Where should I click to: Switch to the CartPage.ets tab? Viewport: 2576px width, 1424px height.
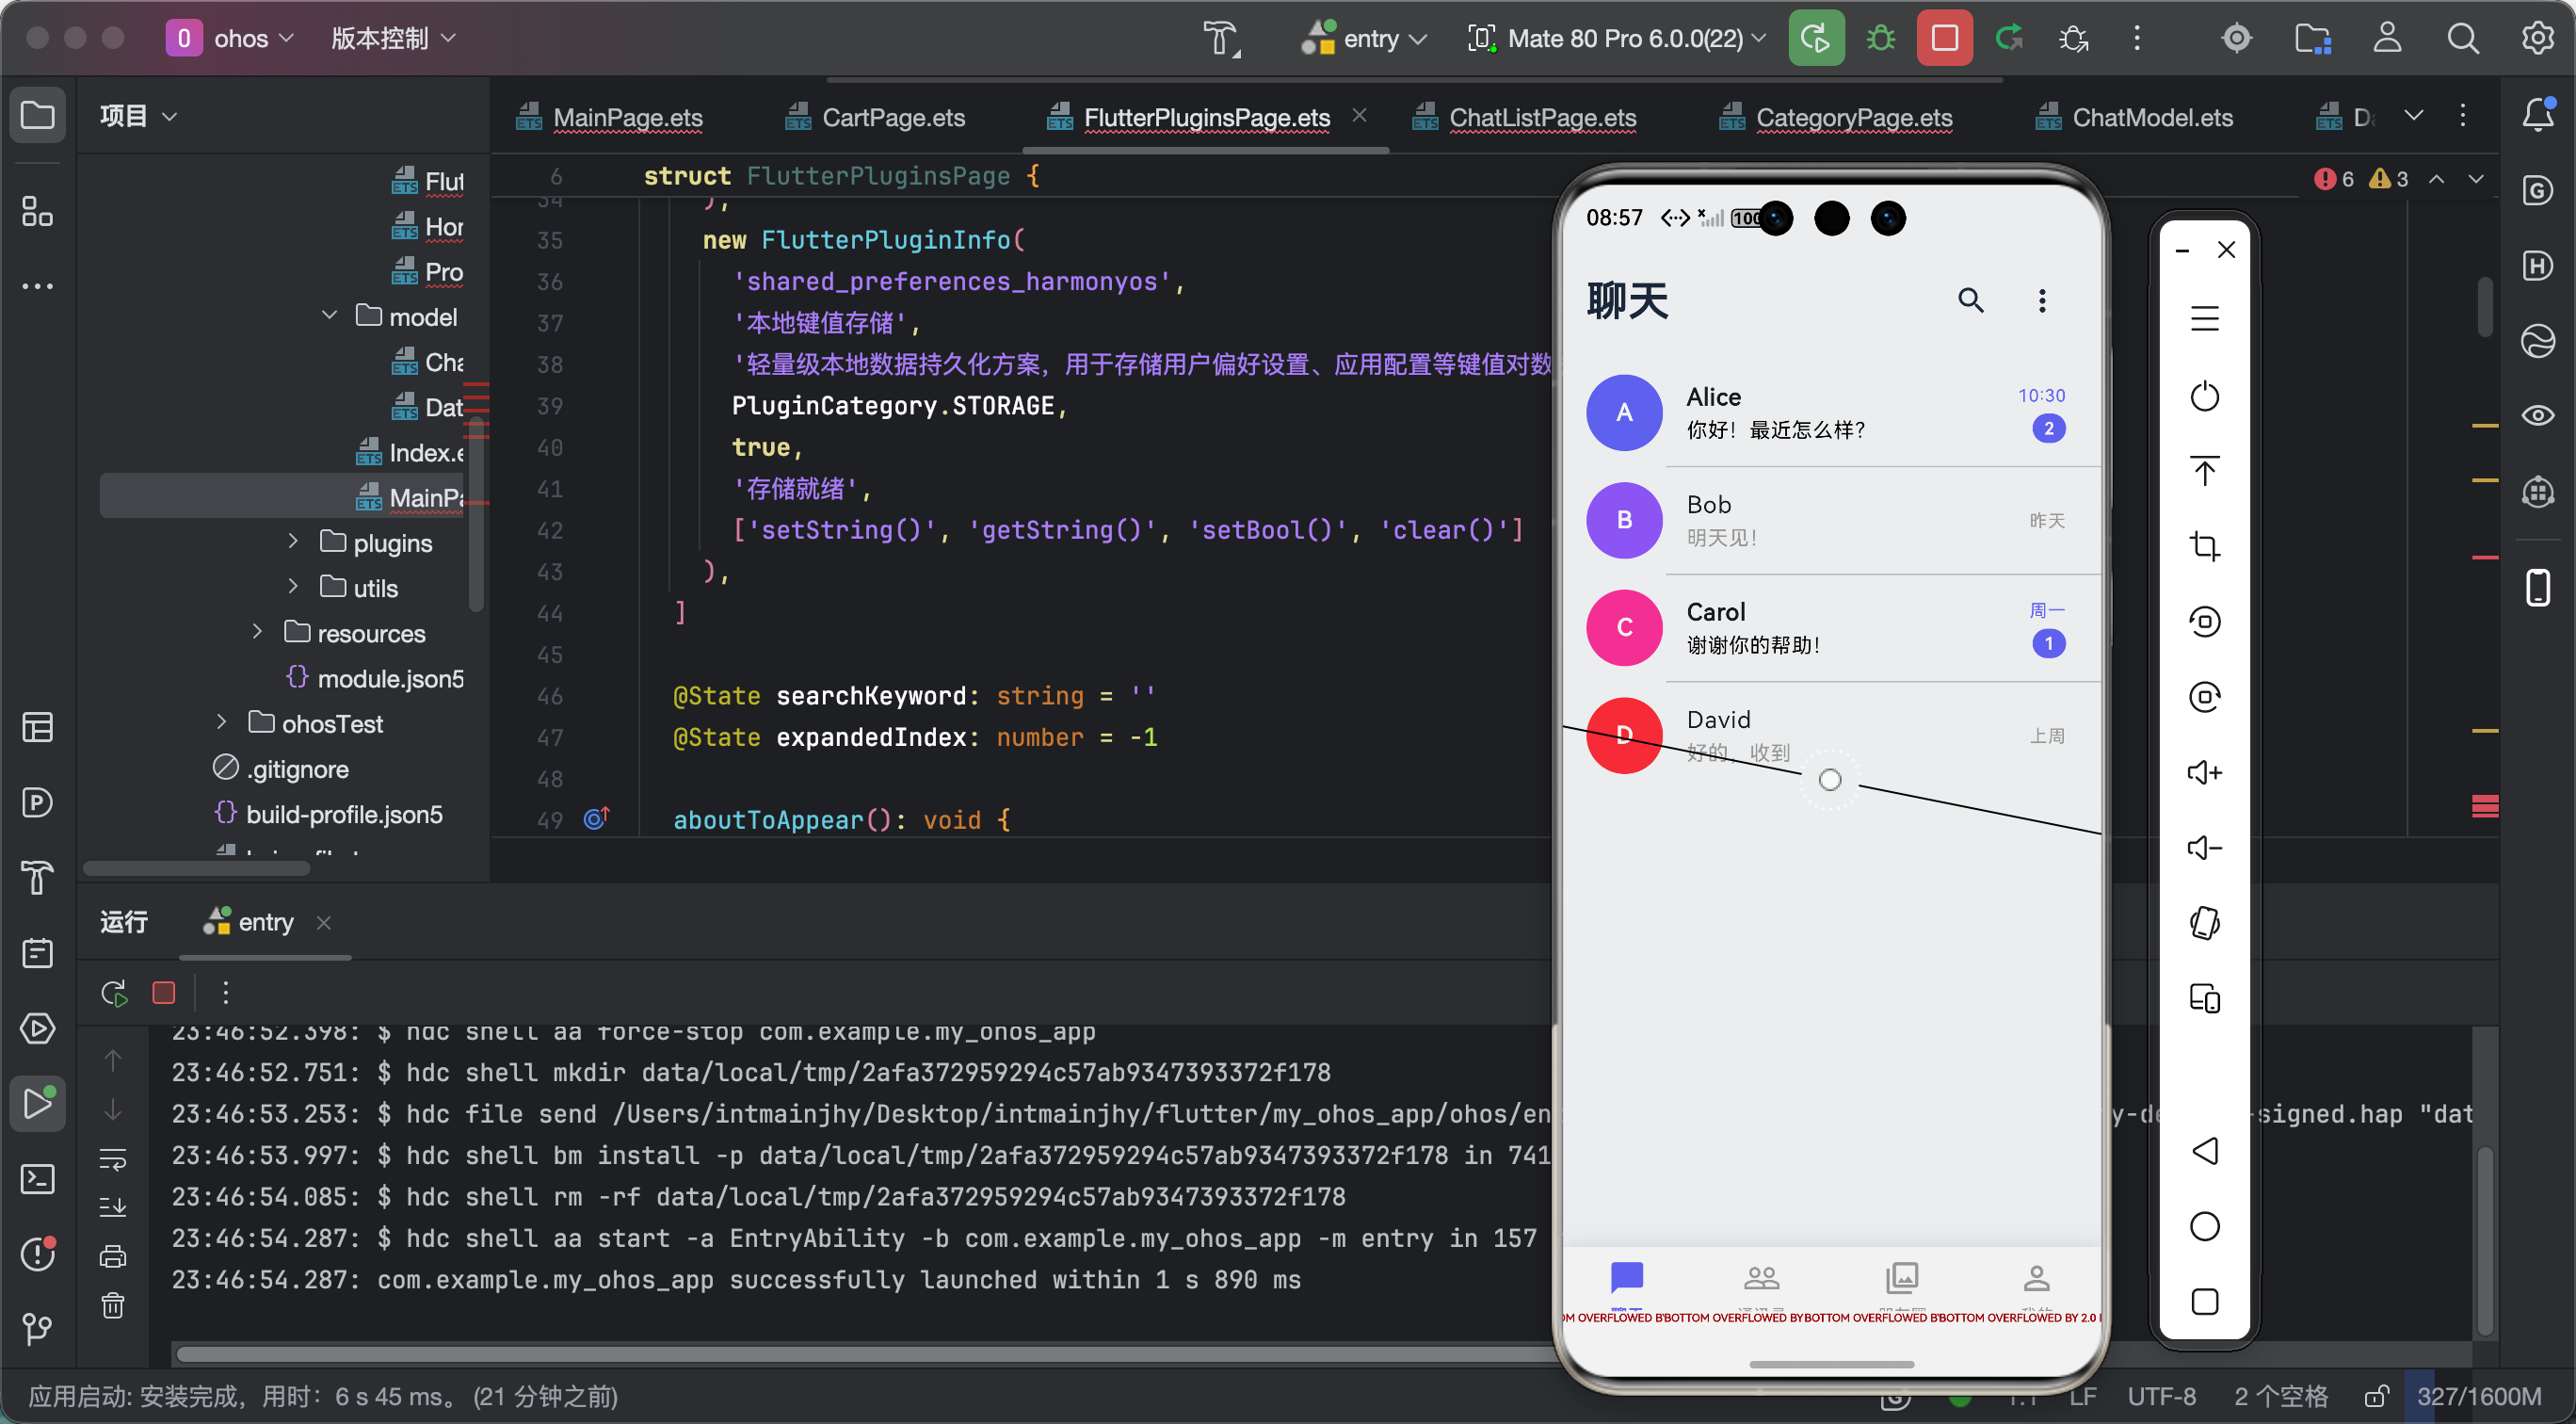click(892, 118)
